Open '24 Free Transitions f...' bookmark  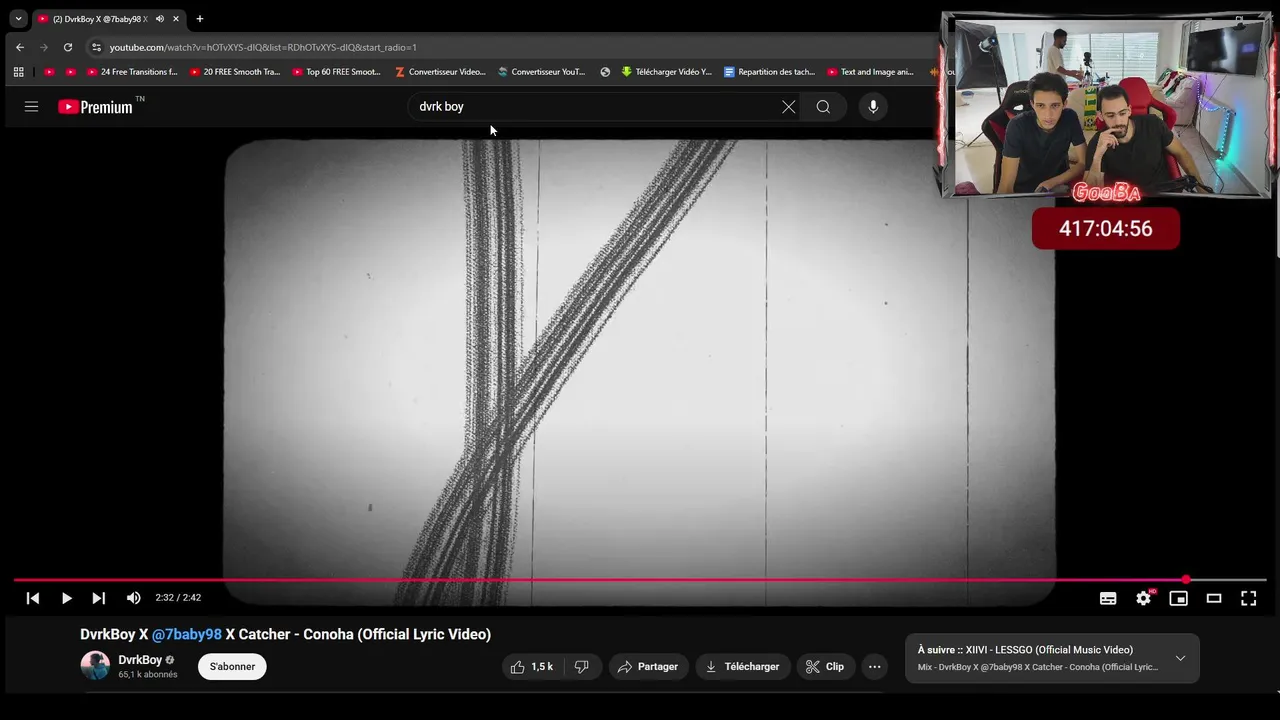tap(131, 72)
